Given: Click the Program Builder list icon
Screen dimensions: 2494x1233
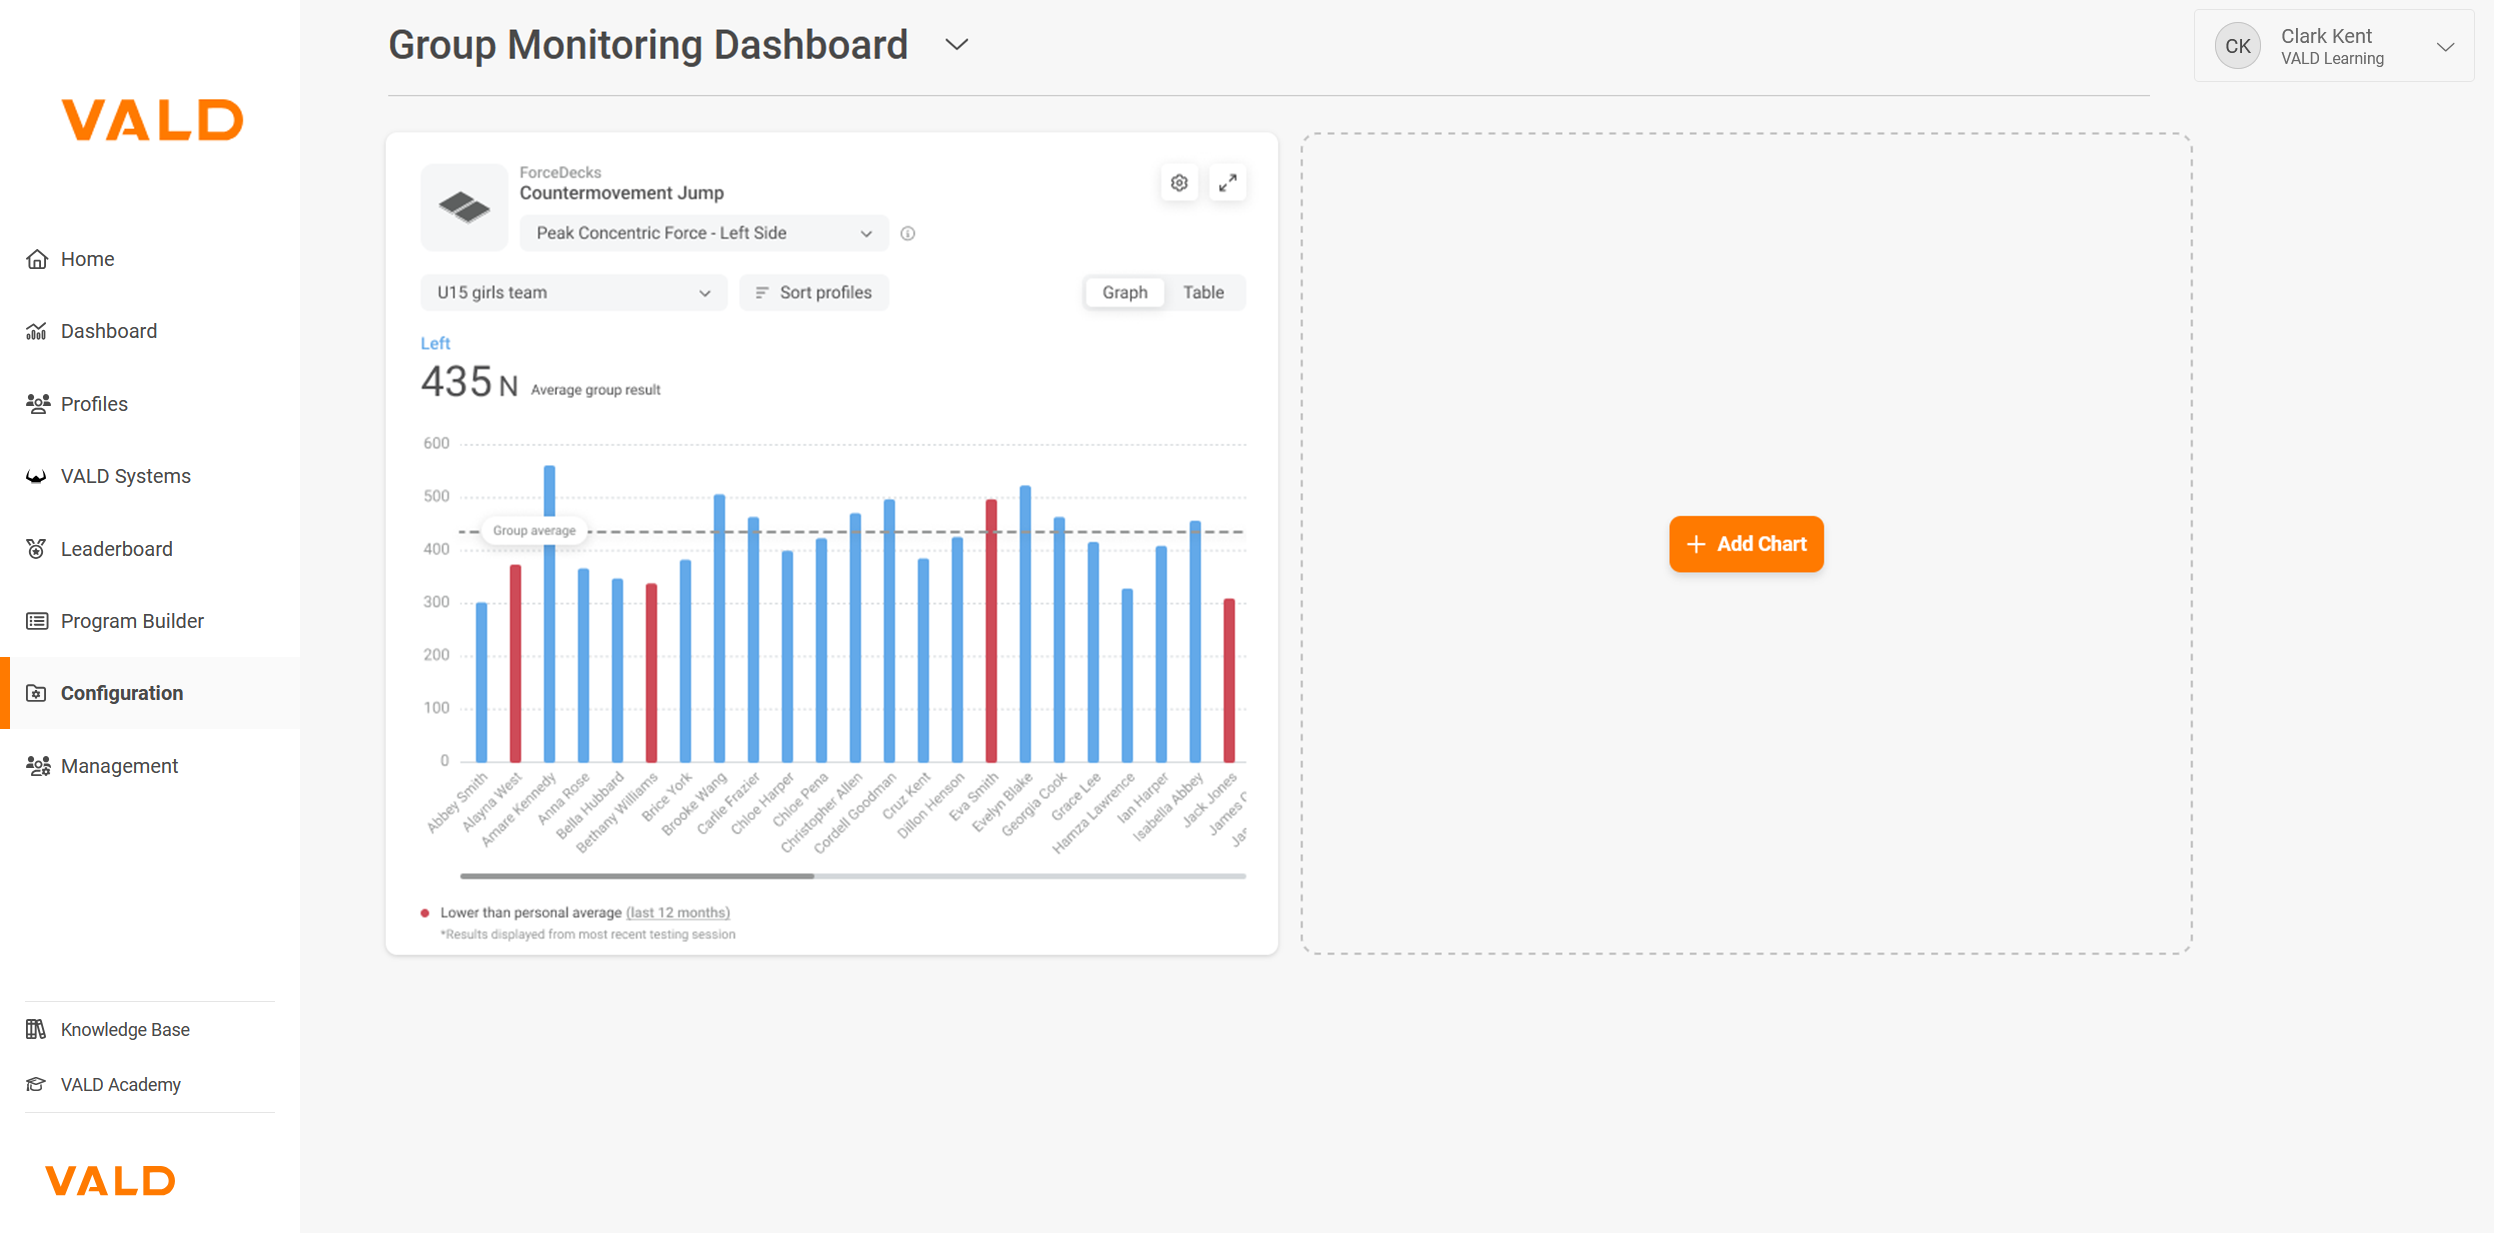Looking at the screenshot, I should click(37, 621).
